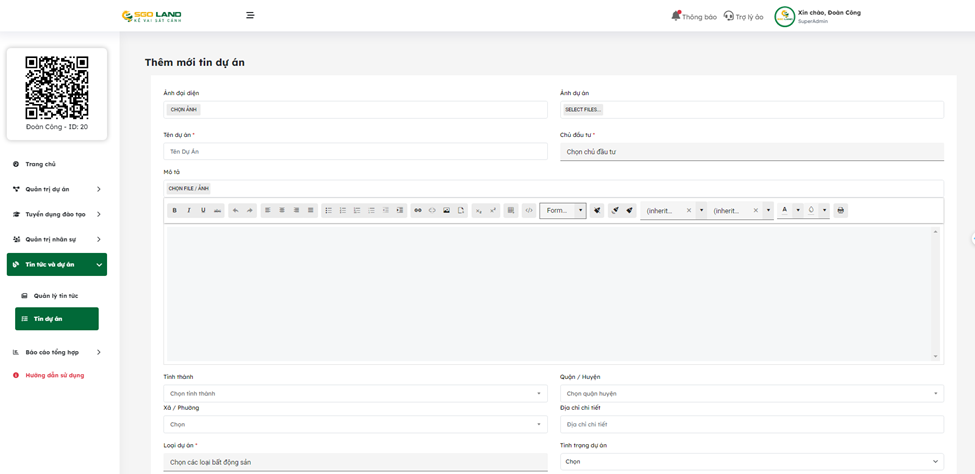The image size is (975, 474).
Task: Toggle strikethrough formatting in editor toolbar
Action: pos(218,211)
